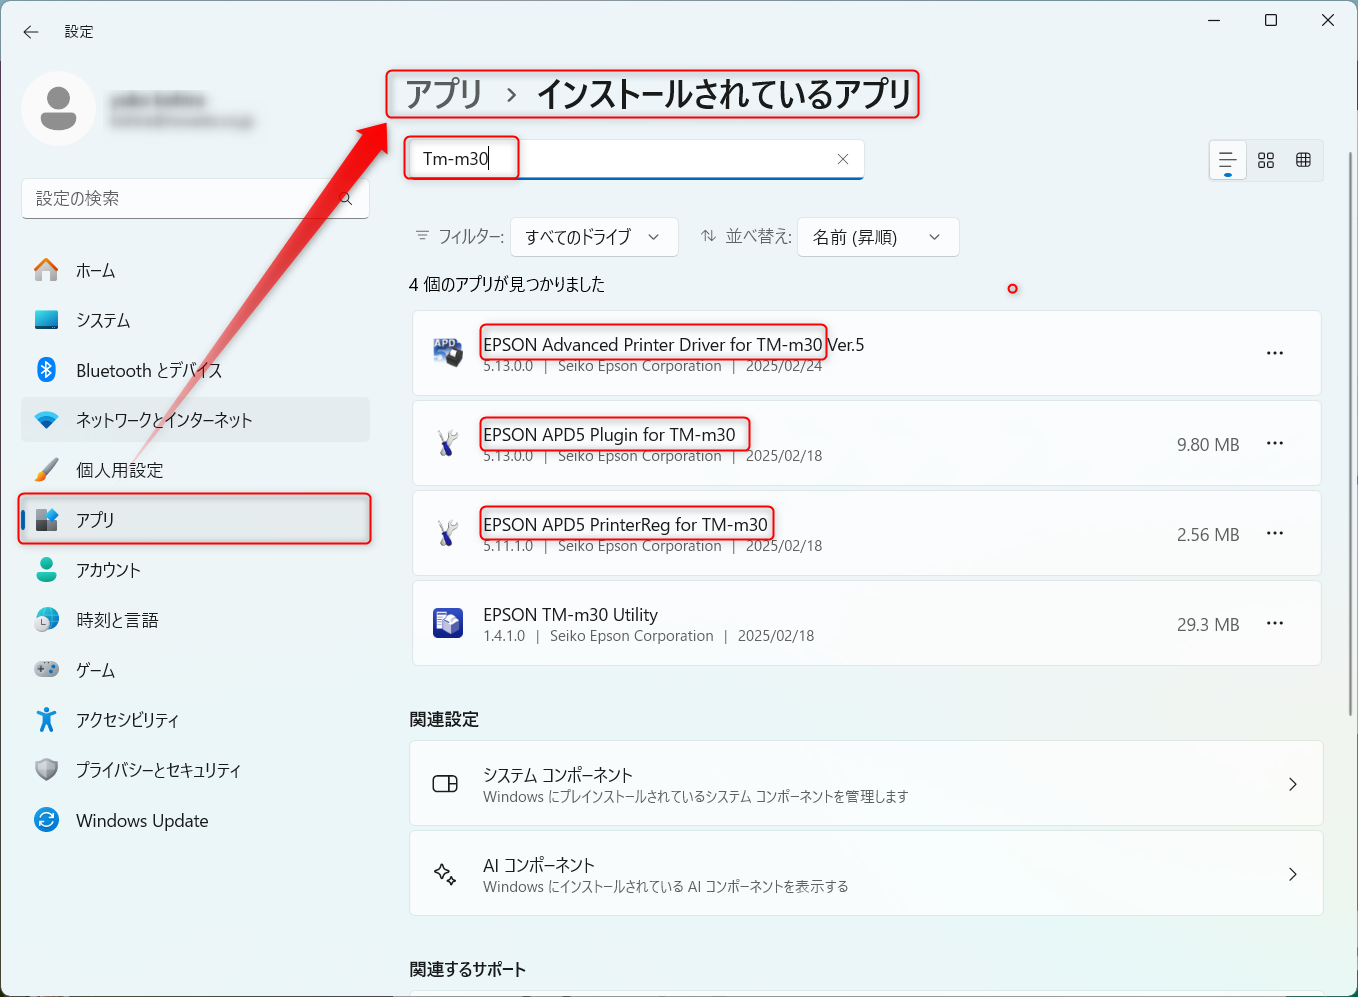The width and height of the screenshot is (1358, 997).
Task: Click the EPSON TM-m30 Utility app icon
Action: 447,623
